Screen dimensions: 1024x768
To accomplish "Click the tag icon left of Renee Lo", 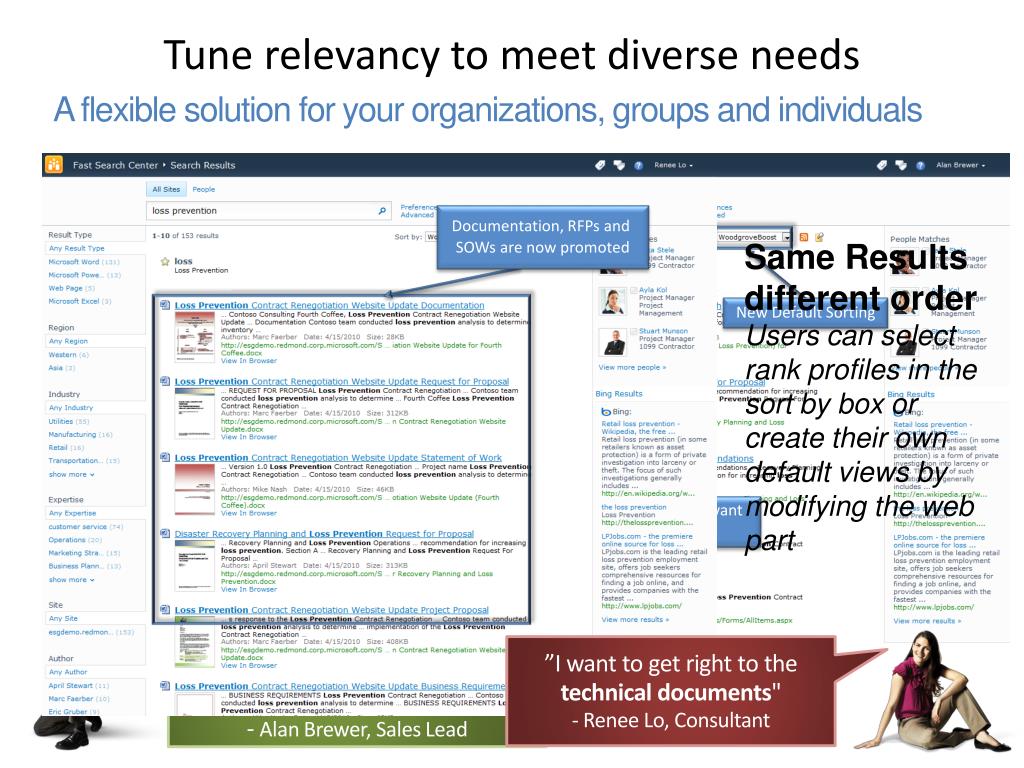I will coord(600,165).
